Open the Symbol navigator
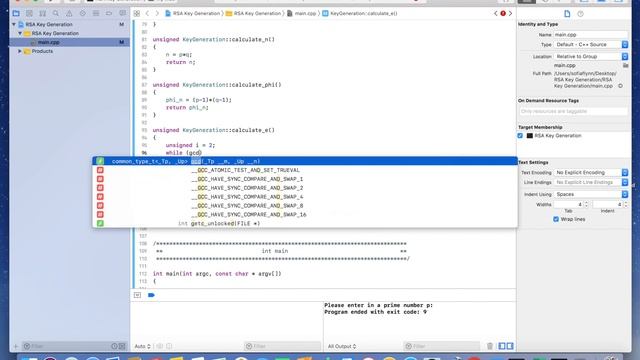The image size is (640, 360). [42, 13]
